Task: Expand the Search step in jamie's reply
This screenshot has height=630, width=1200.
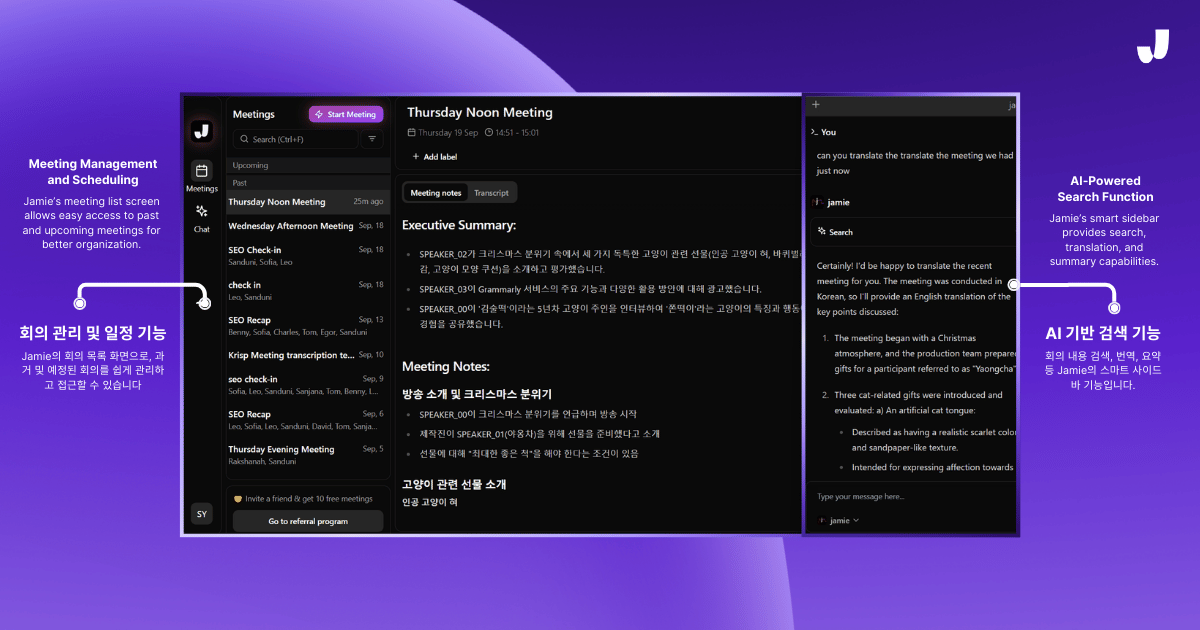Action: [x=910, y=232]
